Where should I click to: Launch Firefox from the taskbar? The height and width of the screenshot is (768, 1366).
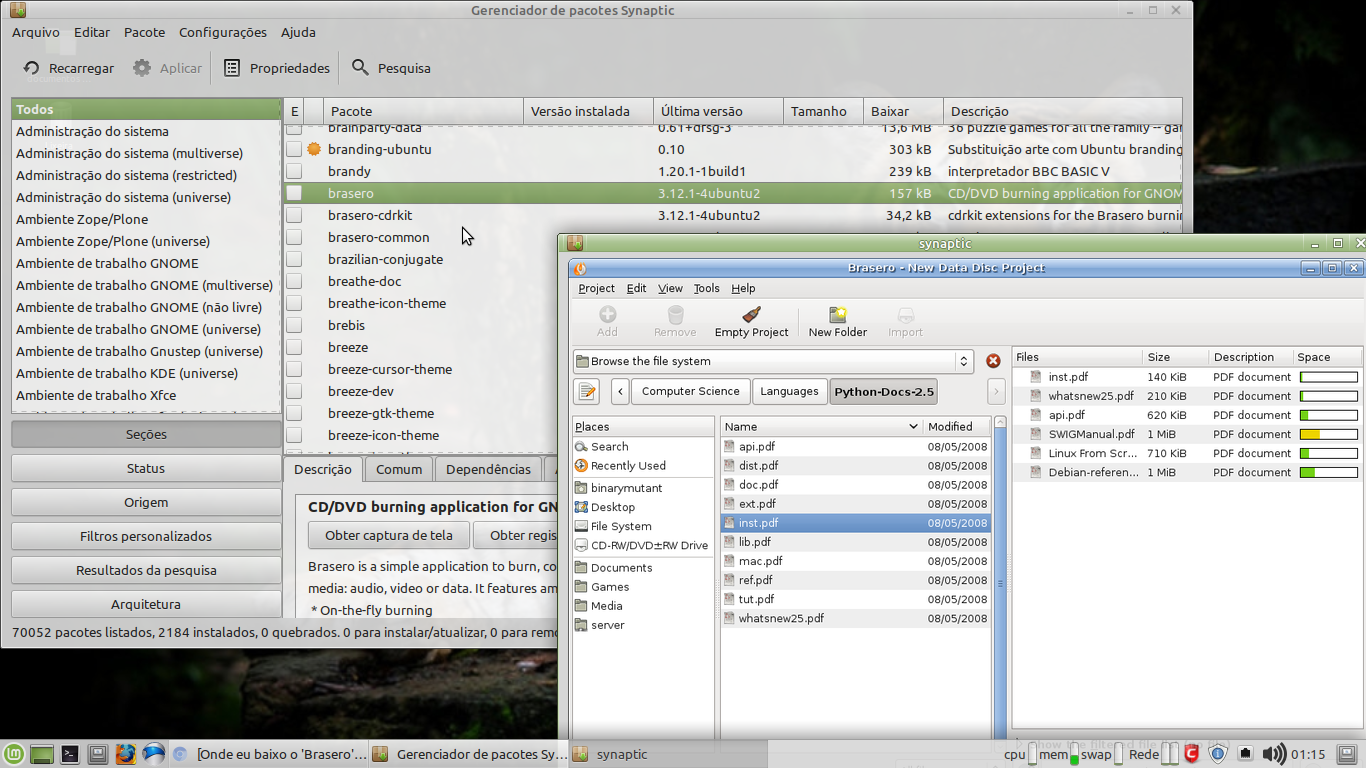[125, 754]
